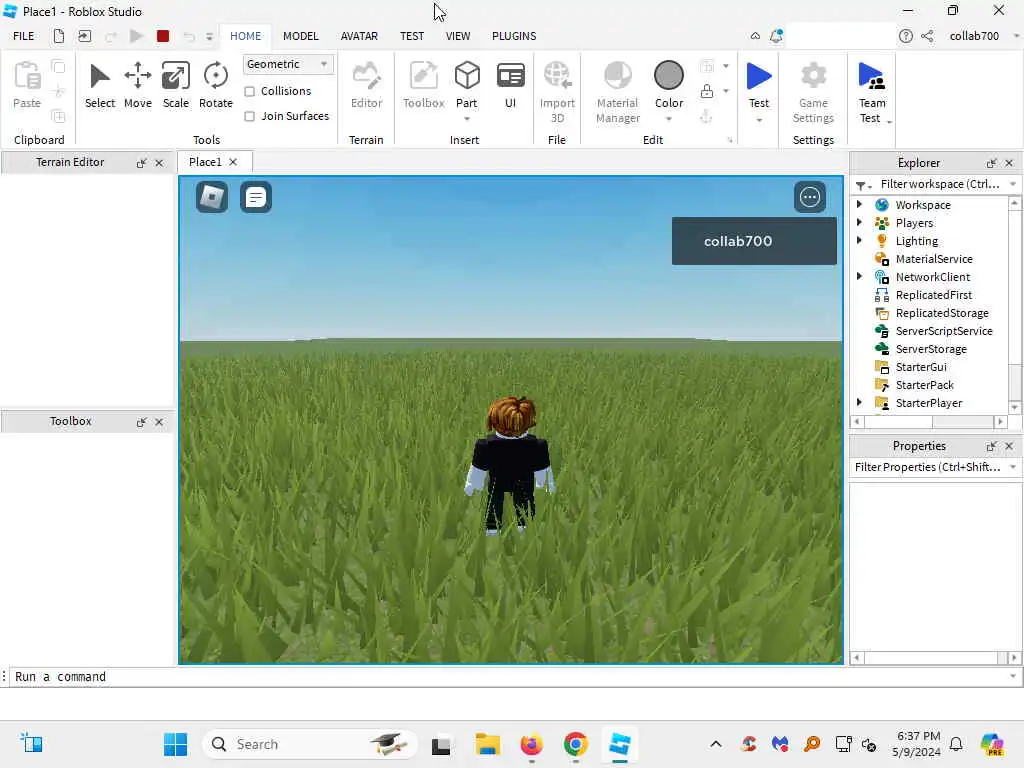
Task: Open the FILE menu
Action: click(x=24, y=36)
